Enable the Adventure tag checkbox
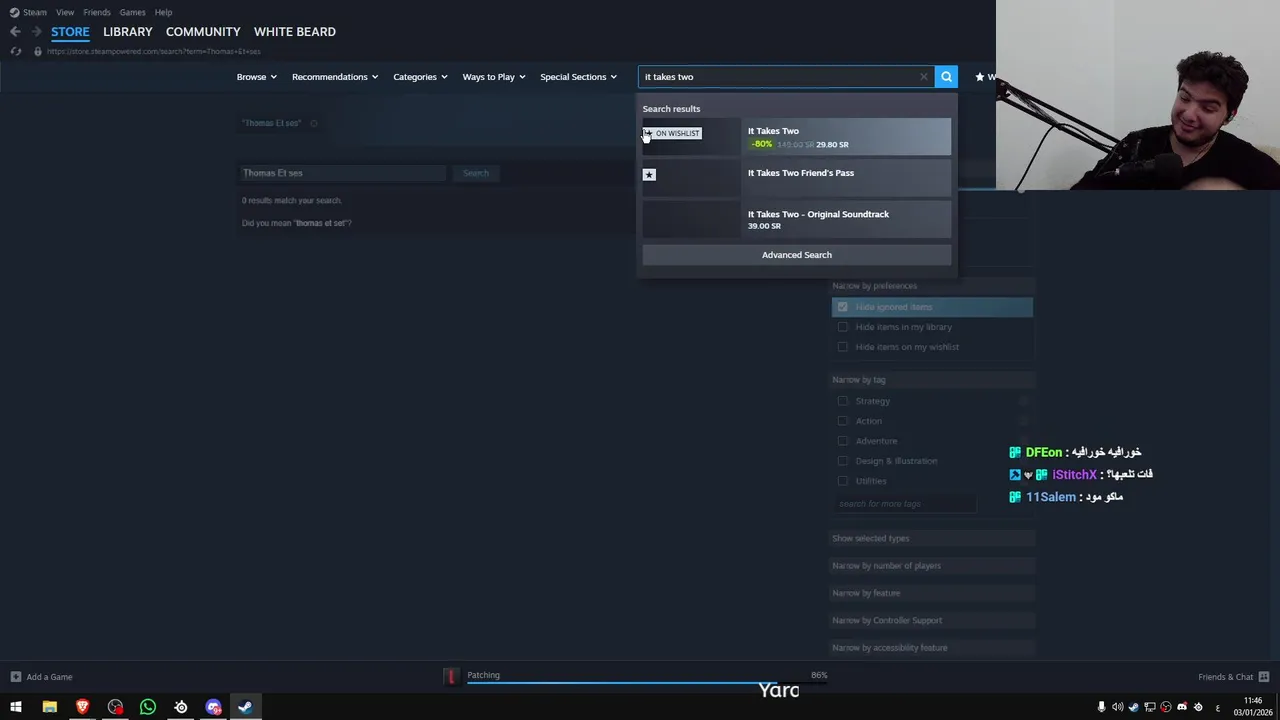Screen dimensions: 1280x720 [x=843, y=441]
